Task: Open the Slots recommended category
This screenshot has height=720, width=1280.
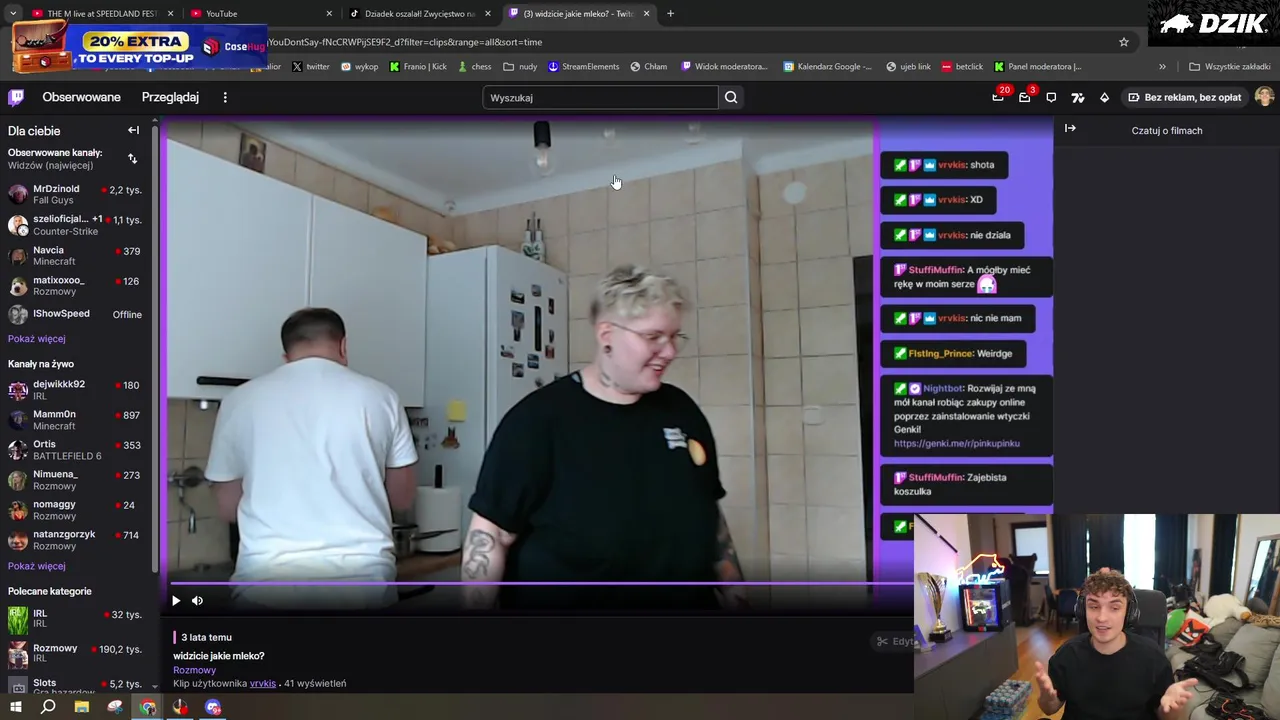Action: coord(76,686)
